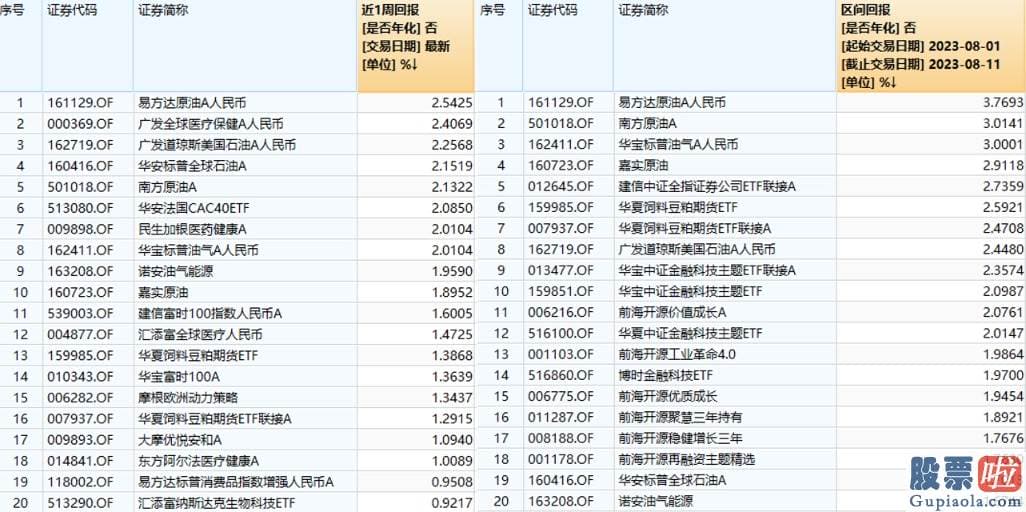The height and width of the screenshot is (512, 1026).
Task: Select fund code 009893.OF
Action: click(80, 439)
